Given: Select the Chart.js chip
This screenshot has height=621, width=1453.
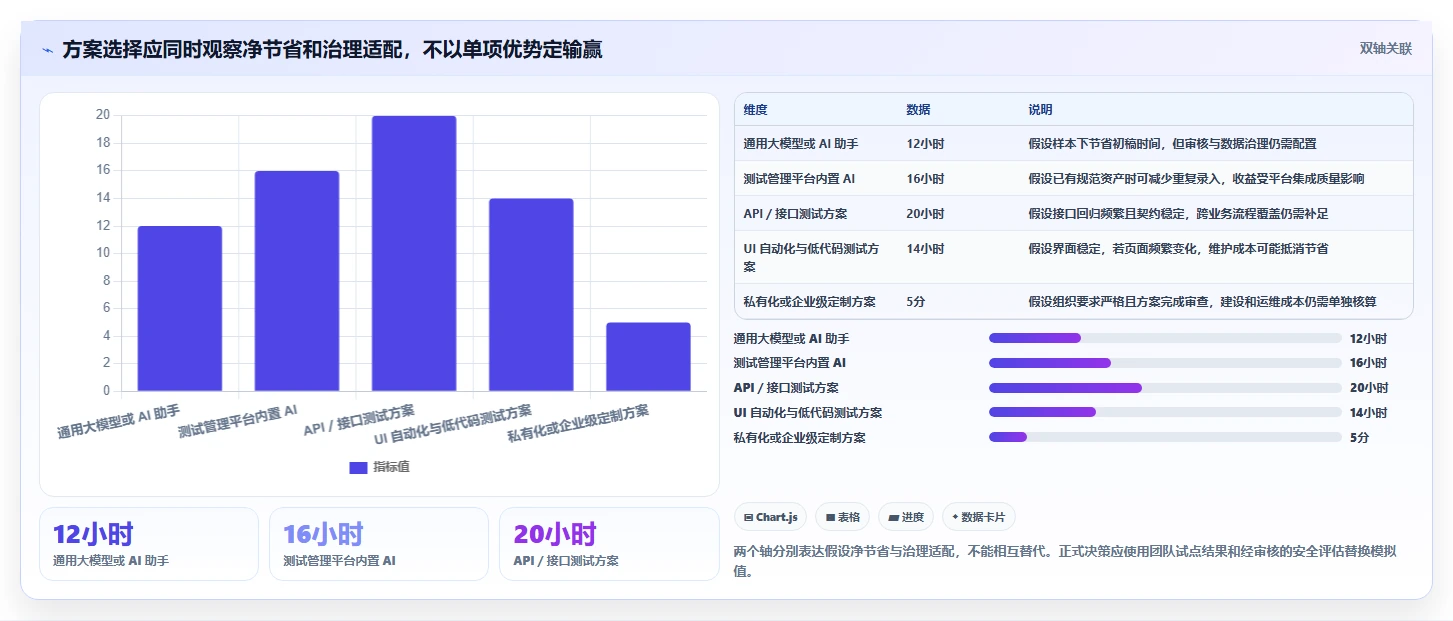Looking at the screenshot, I should click(x=770, y=517).
